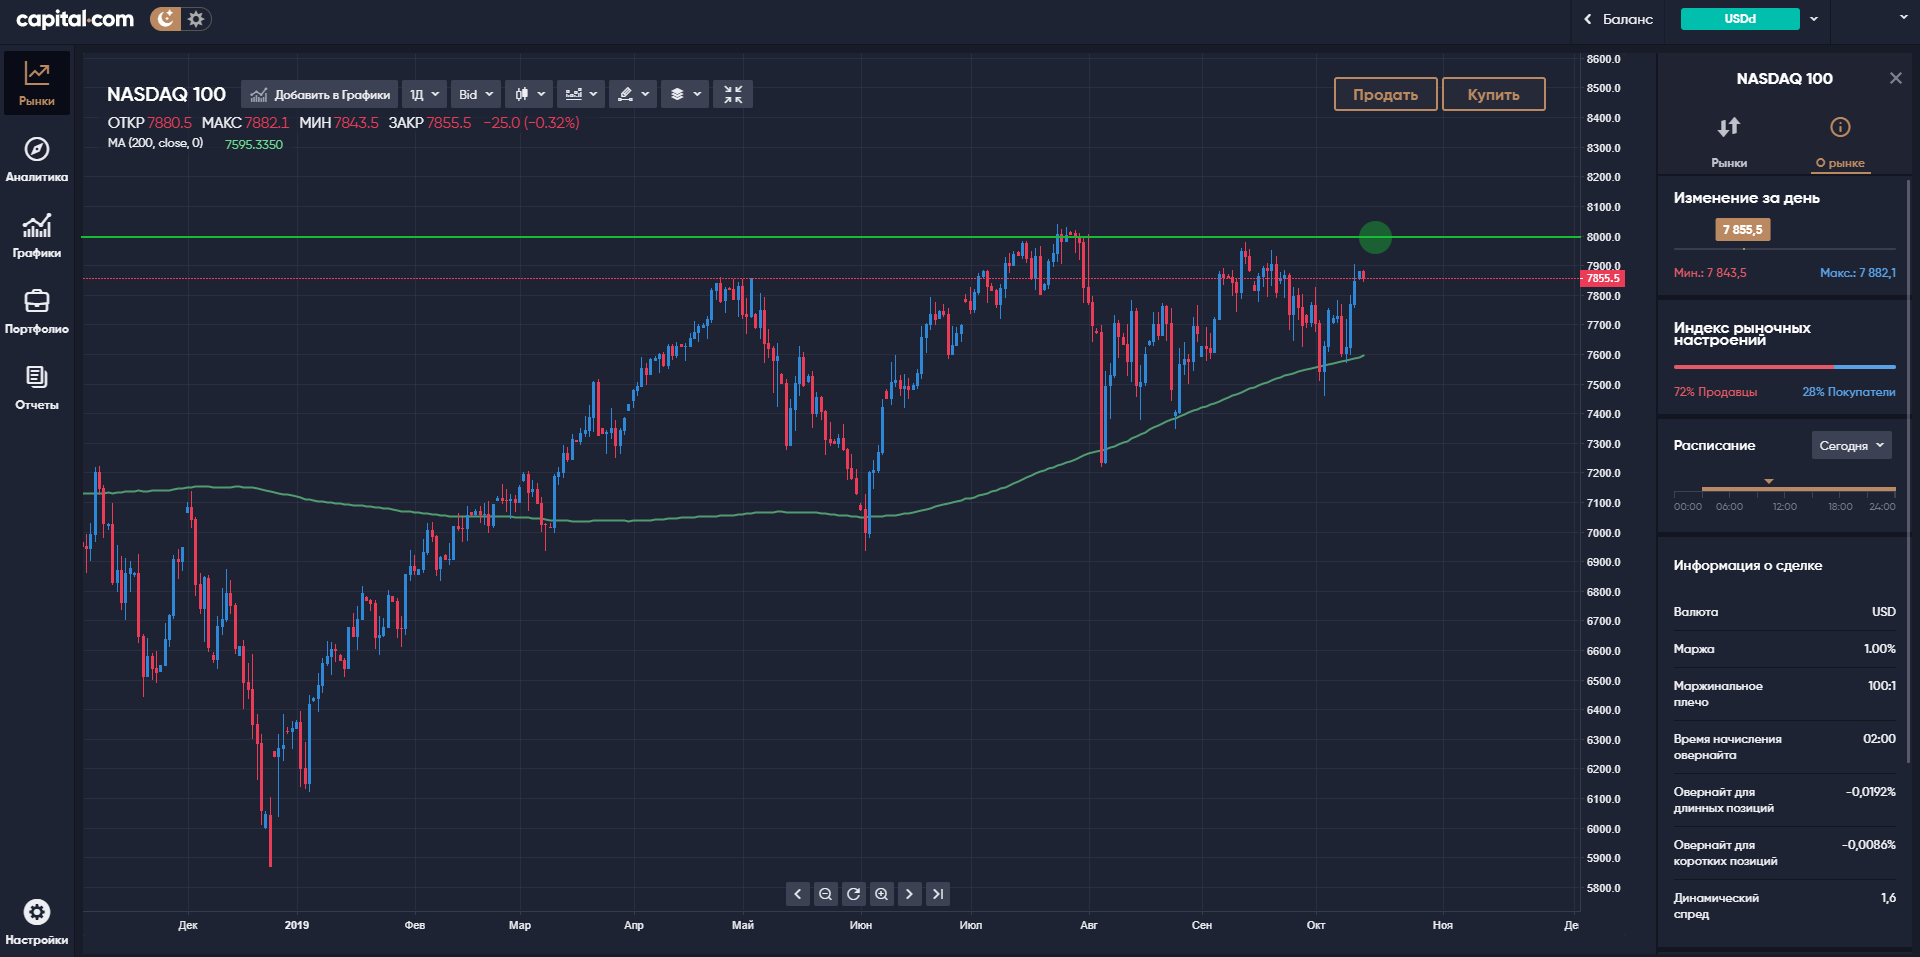Switch to light sun theme

[196, 19]
